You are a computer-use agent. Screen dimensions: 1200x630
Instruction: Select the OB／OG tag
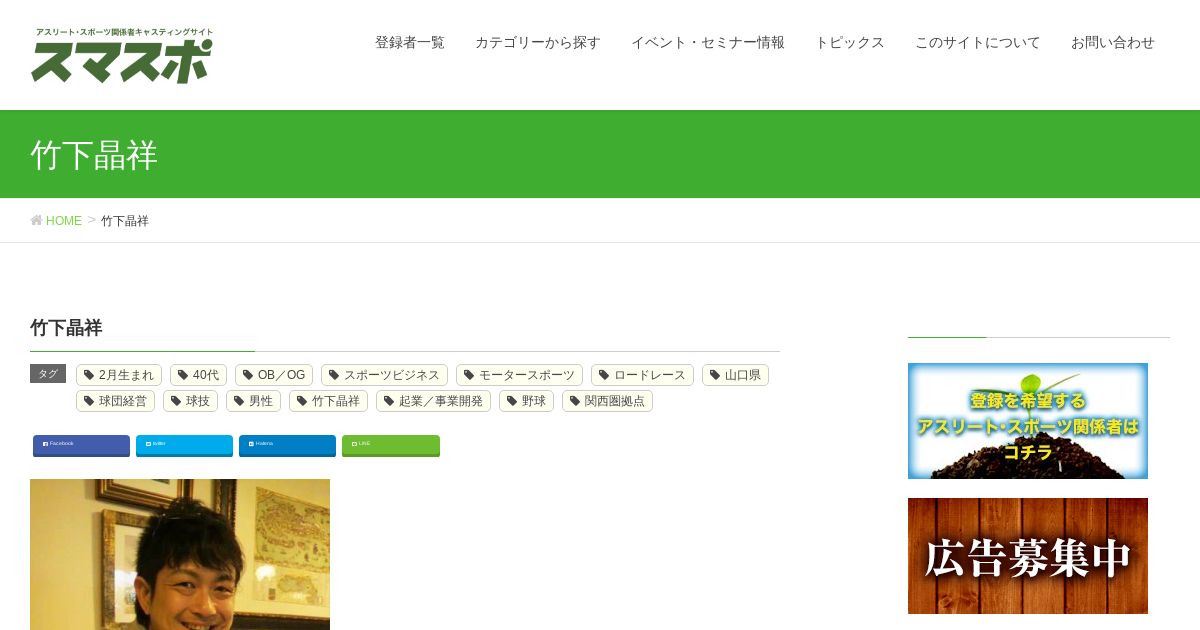(274, 375)
